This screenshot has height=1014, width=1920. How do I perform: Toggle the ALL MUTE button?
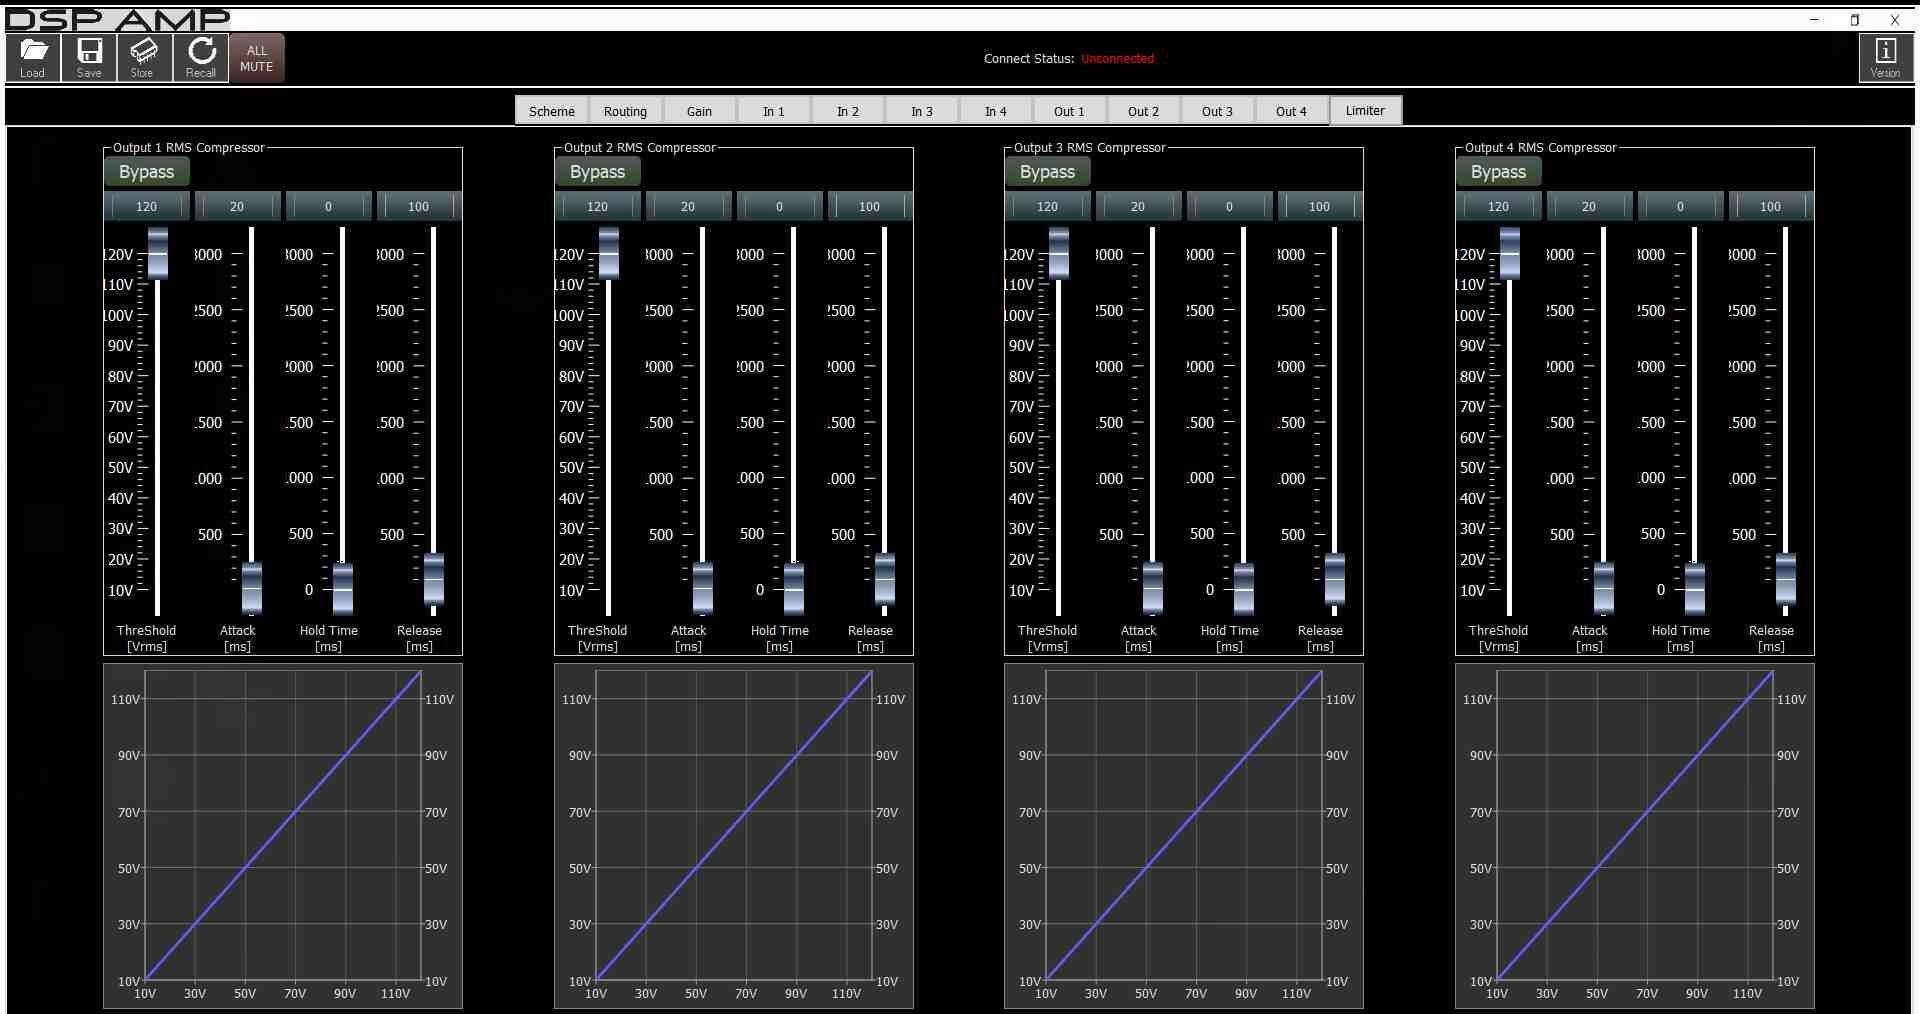point(257,58)
